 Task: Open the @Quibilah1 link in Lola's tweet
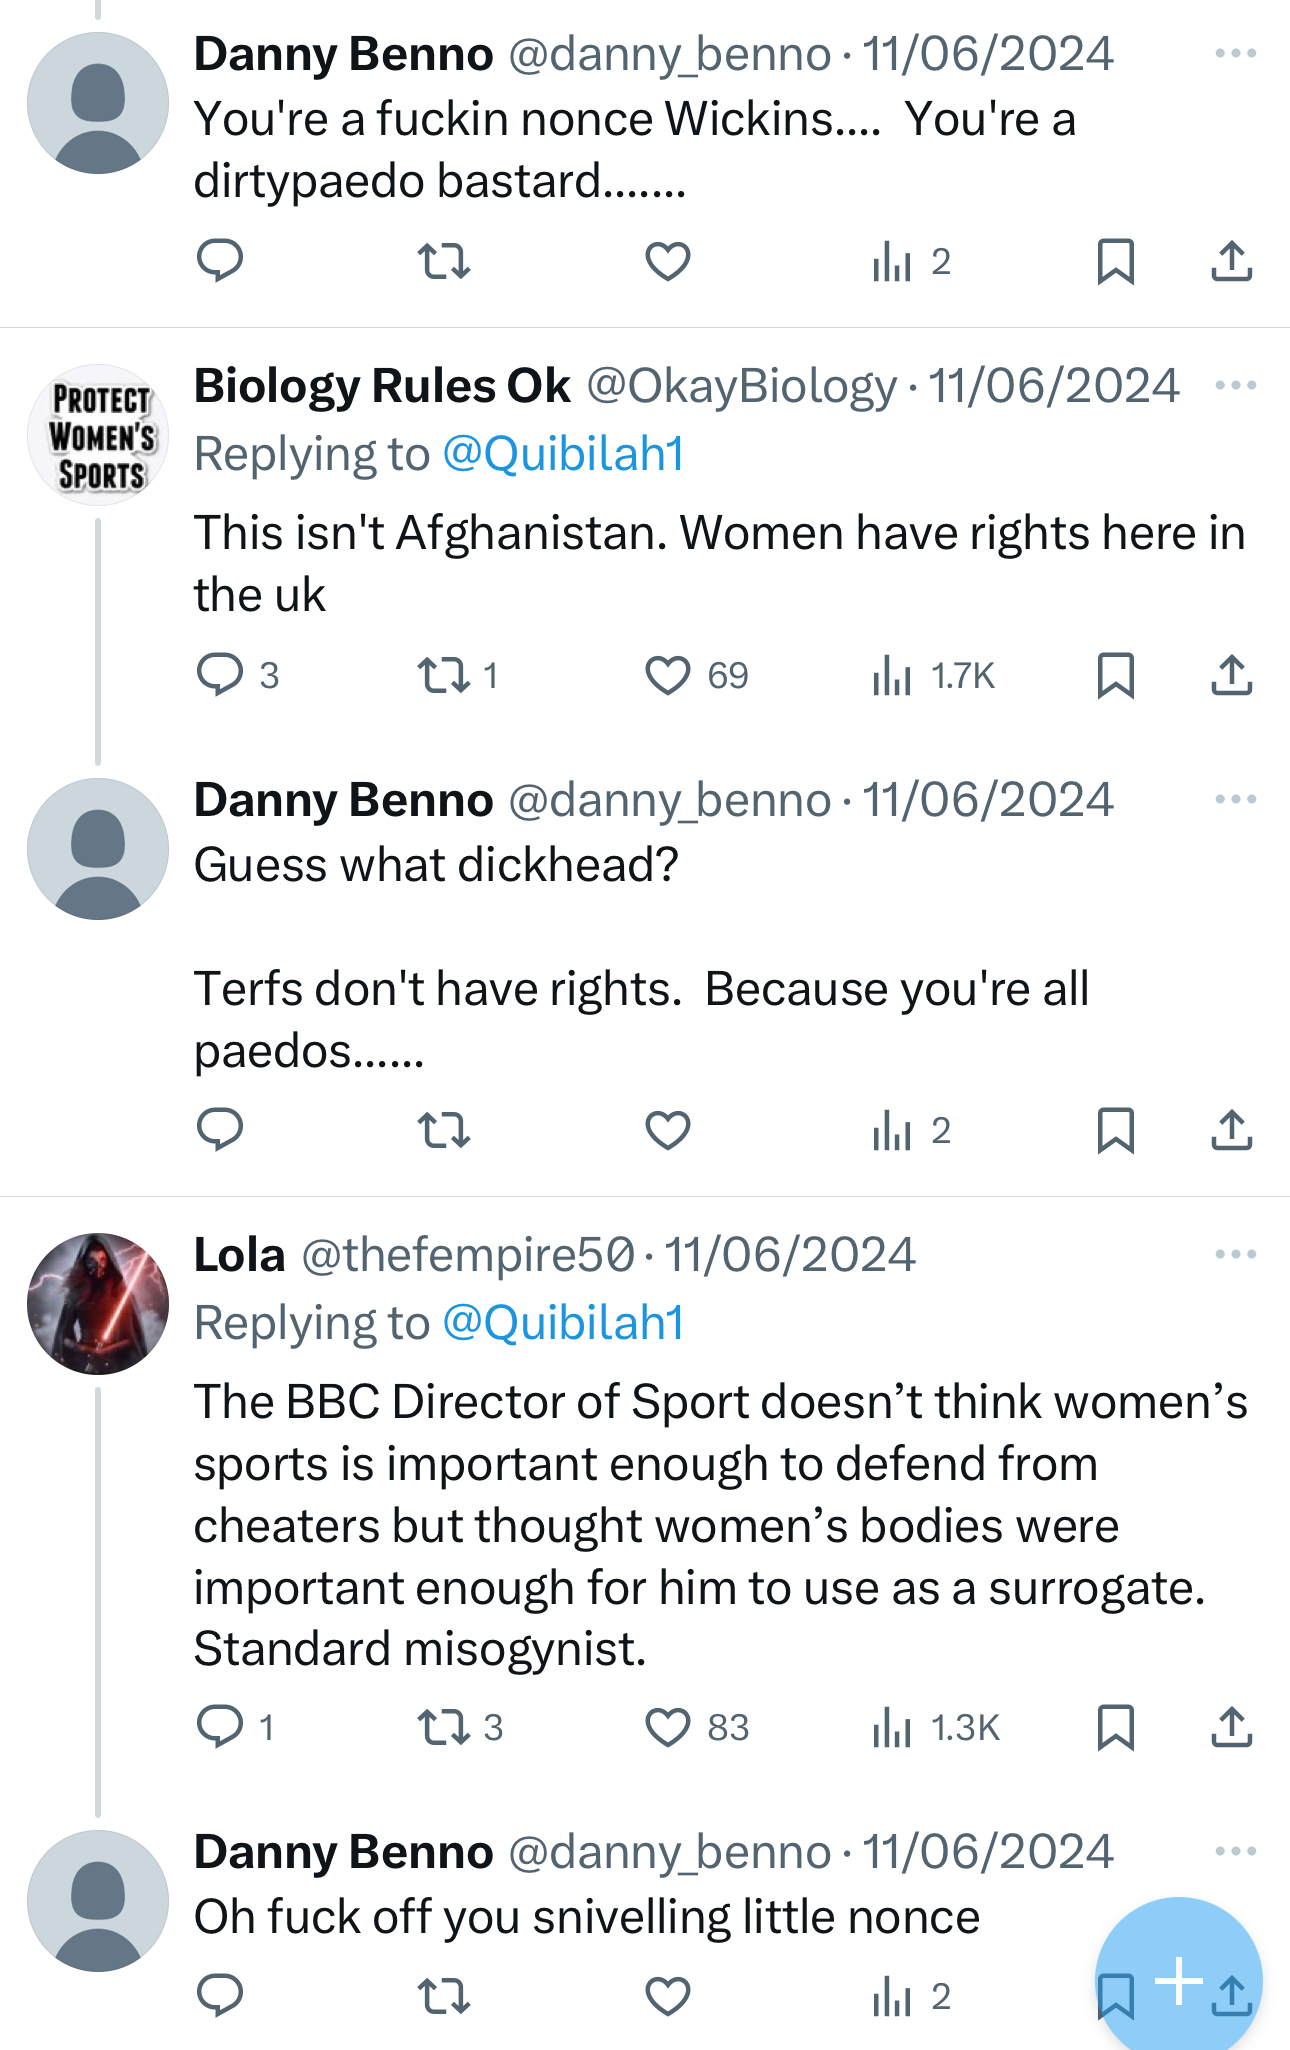pos(563,1322)
